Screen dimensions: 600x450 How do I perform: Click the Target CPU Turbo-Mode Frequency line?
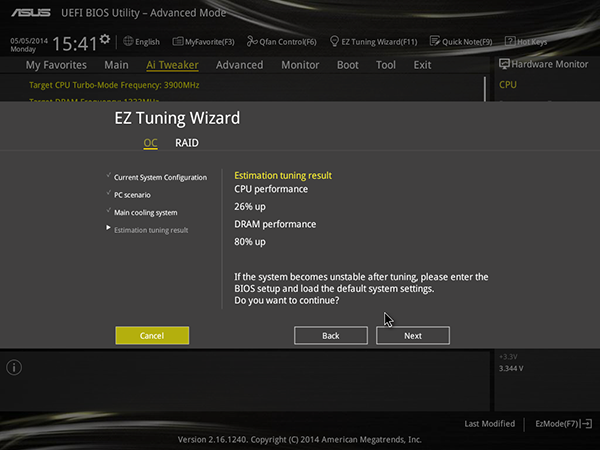(x=114, y=85)
